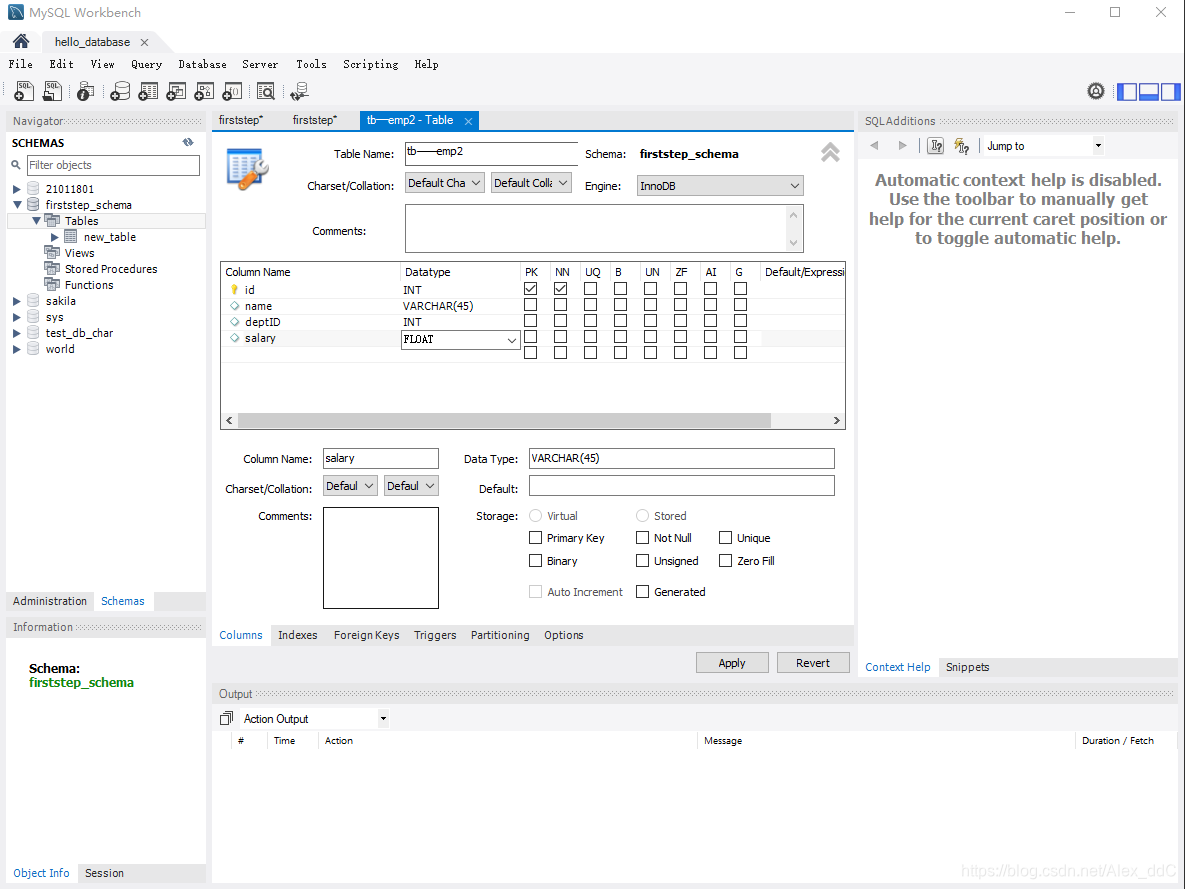Image resolution: width=1185 pixels, height=889 pixels.
Task: Expand the world schema
Action: coord(17,348)
